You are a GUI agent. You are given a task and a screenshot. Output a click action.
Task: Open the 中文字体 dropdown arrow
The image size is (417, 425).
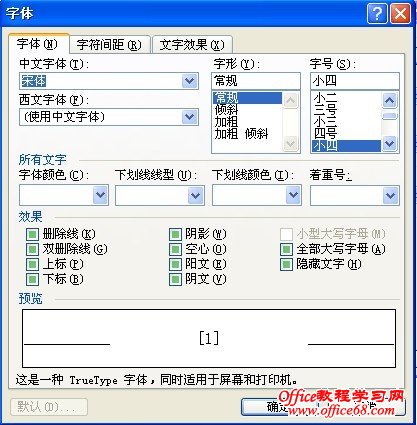[x=190, y=81]
